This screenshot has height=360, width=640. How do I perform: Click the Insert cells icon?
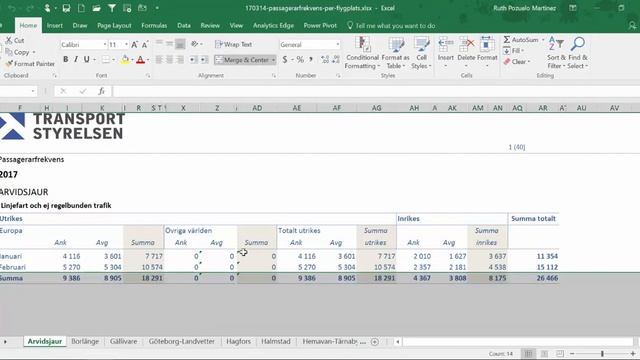(x=446, y=44)
